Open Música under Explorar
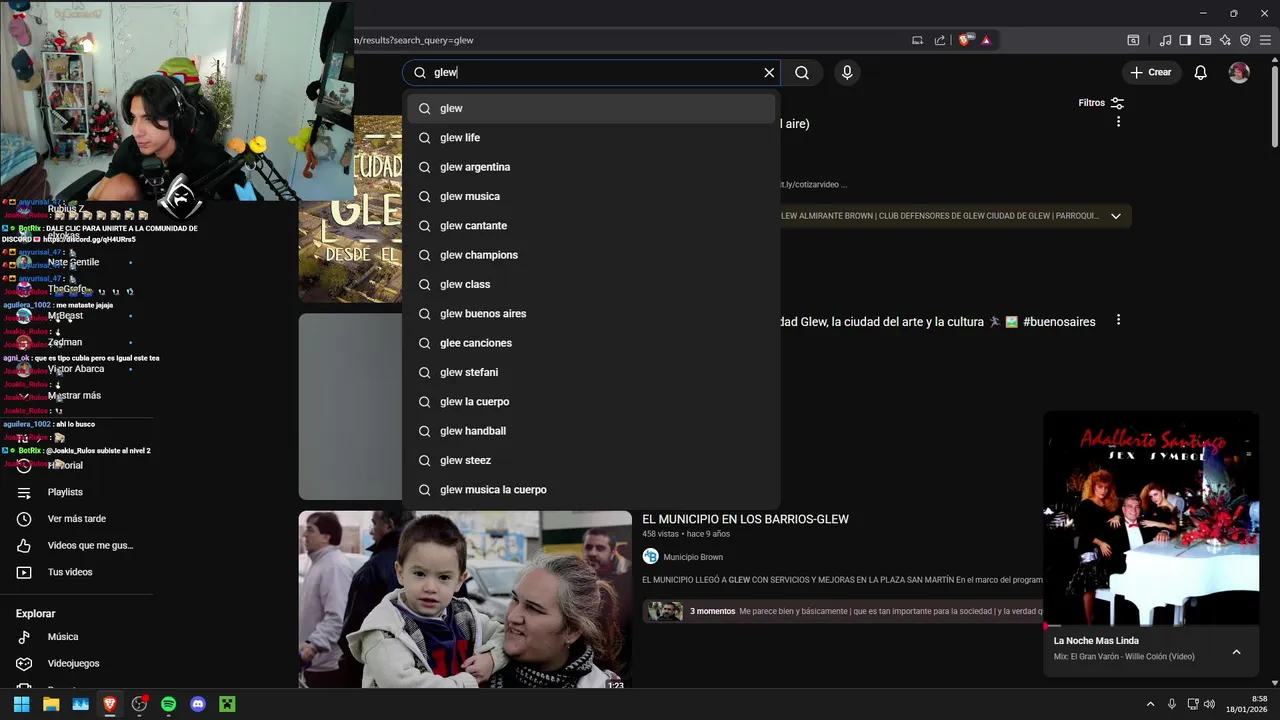 coord(63,637)
